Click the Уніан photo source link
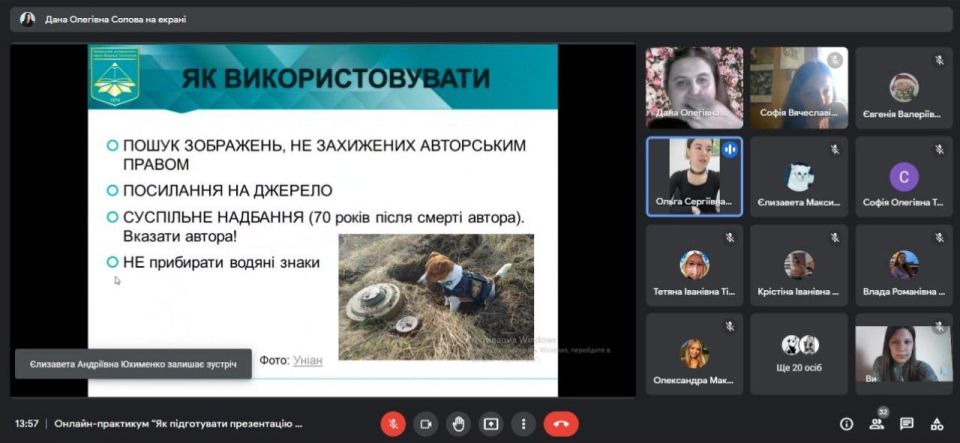This screenshot has width=960, height=443. (x=307, y=360)
